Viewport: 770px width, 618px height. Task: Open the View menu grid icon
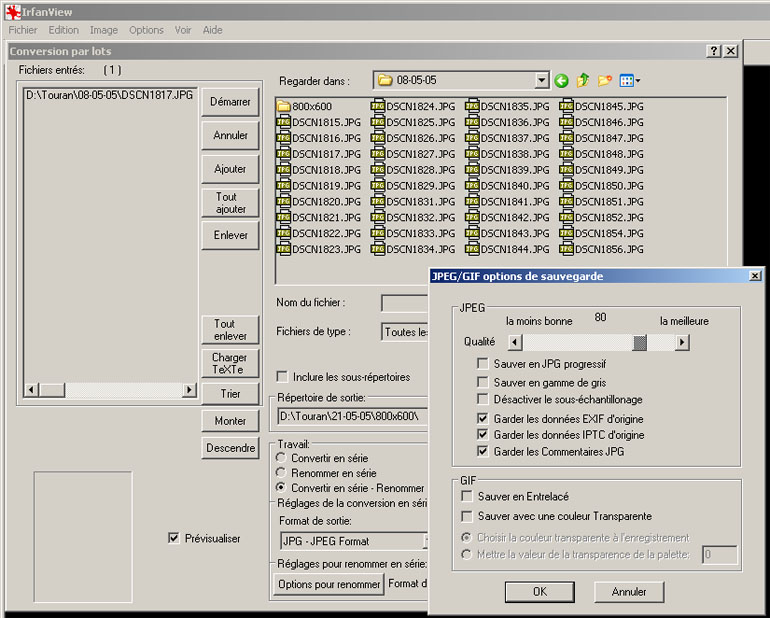coord(630,81)
